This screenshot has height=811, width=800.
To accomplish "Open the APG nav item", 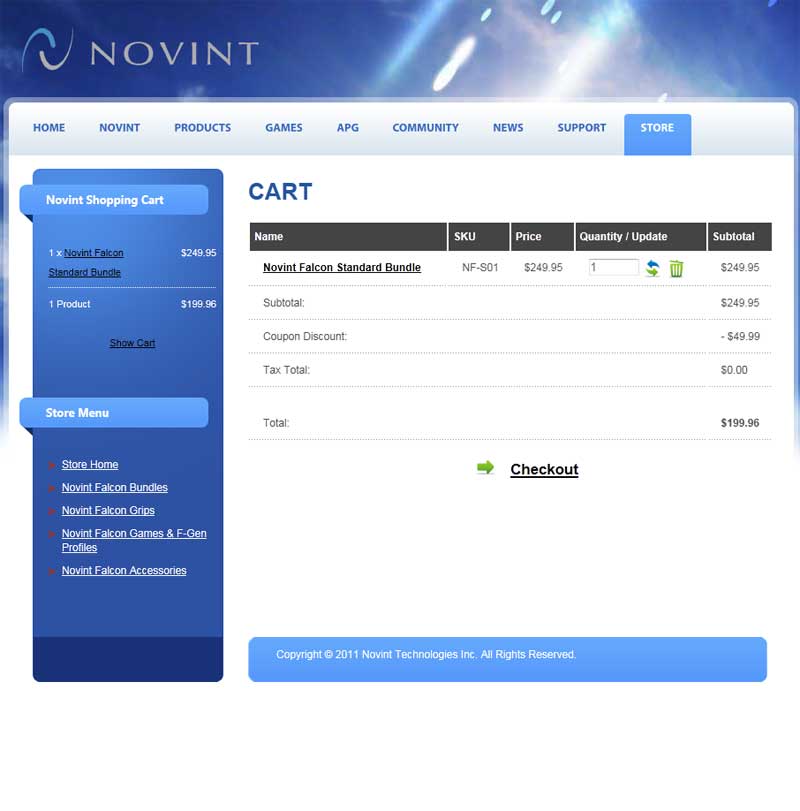I will tap(348, 128).
